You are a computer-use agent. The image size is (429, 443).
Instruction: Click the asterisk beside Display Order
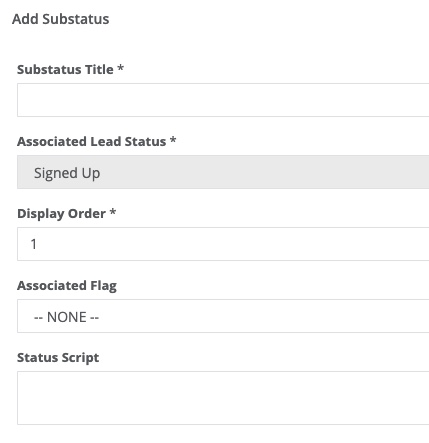click(113, 212)
